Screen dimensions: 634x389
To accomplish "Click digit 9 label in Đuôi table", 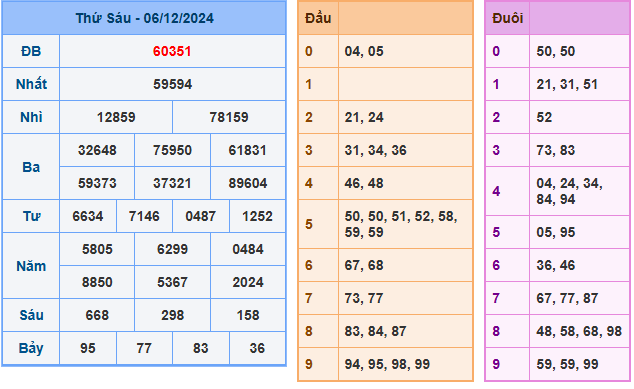I will point(496,364).
